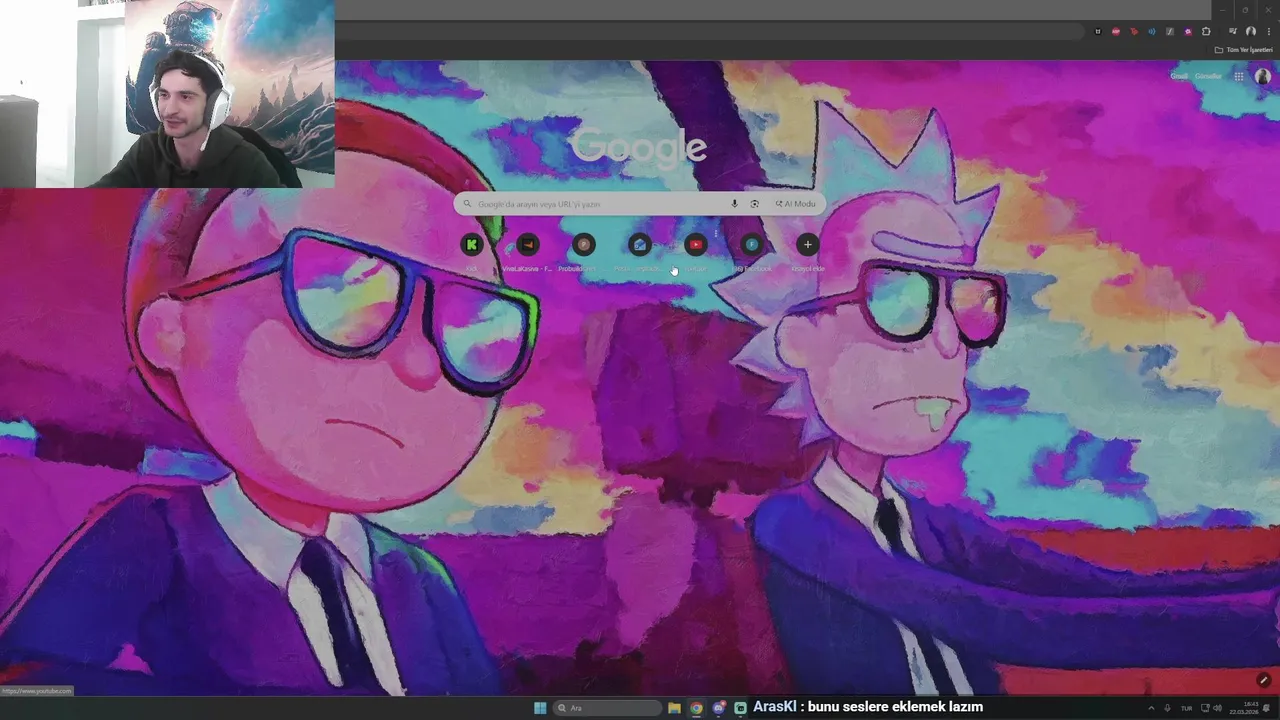Open Tüm Yer İşaretleri bookmarks folder
The height and width of the screenshot is (720, 1280).
pyautogui.click(x=1244, y=50)
